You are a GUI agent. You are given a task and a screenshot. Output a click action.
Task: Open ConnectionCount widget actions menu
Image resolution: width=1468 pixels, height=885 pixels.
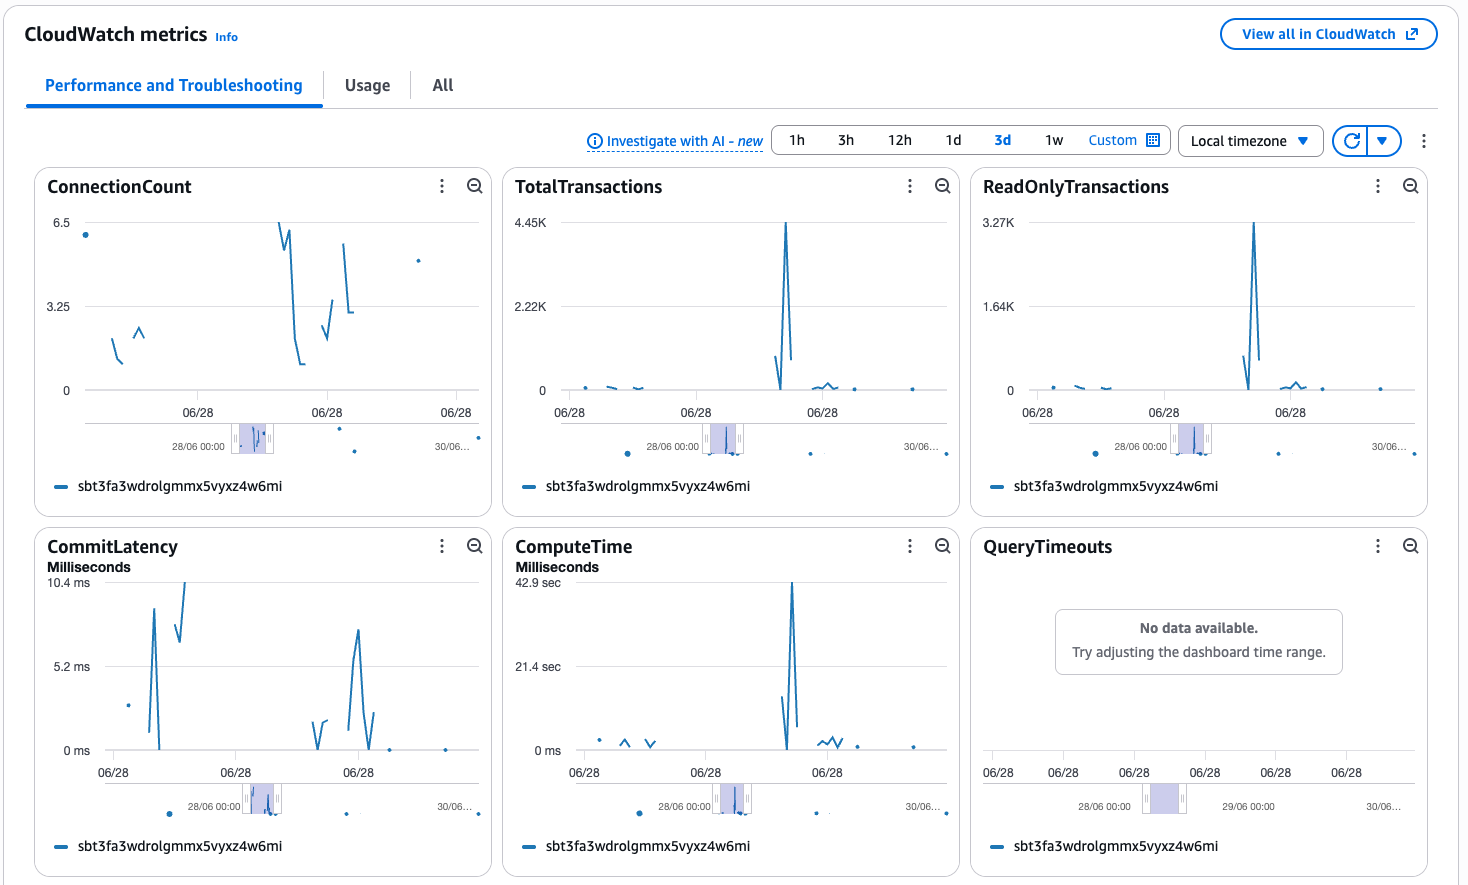click(x=442, y=186)
